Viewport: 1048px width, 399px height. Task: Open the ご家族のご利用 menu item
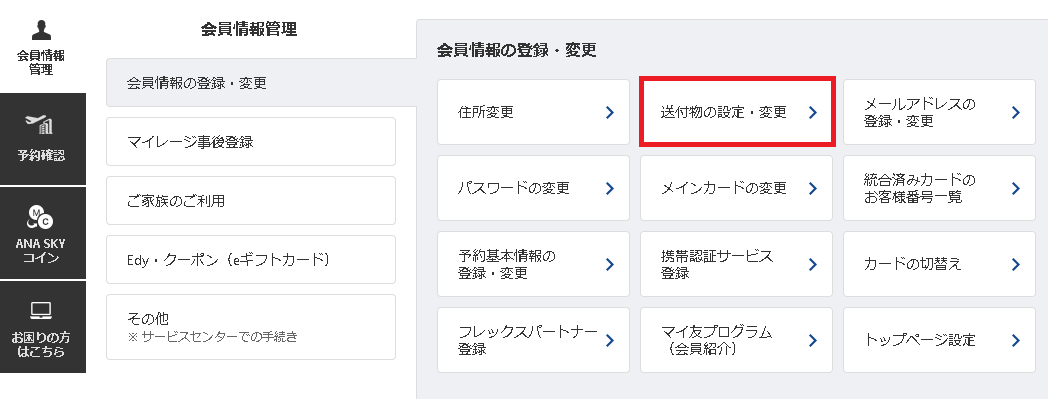coord(251,201)
